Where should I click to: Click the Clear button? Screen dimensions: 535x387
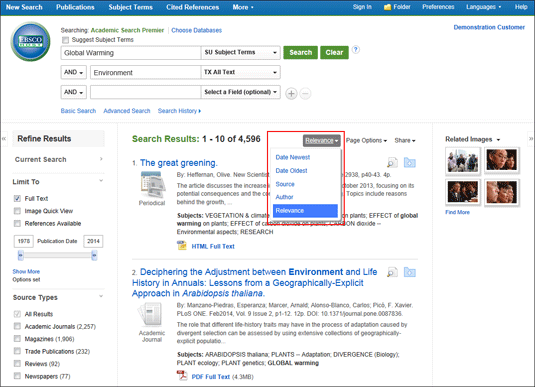[x=334, y=53]
